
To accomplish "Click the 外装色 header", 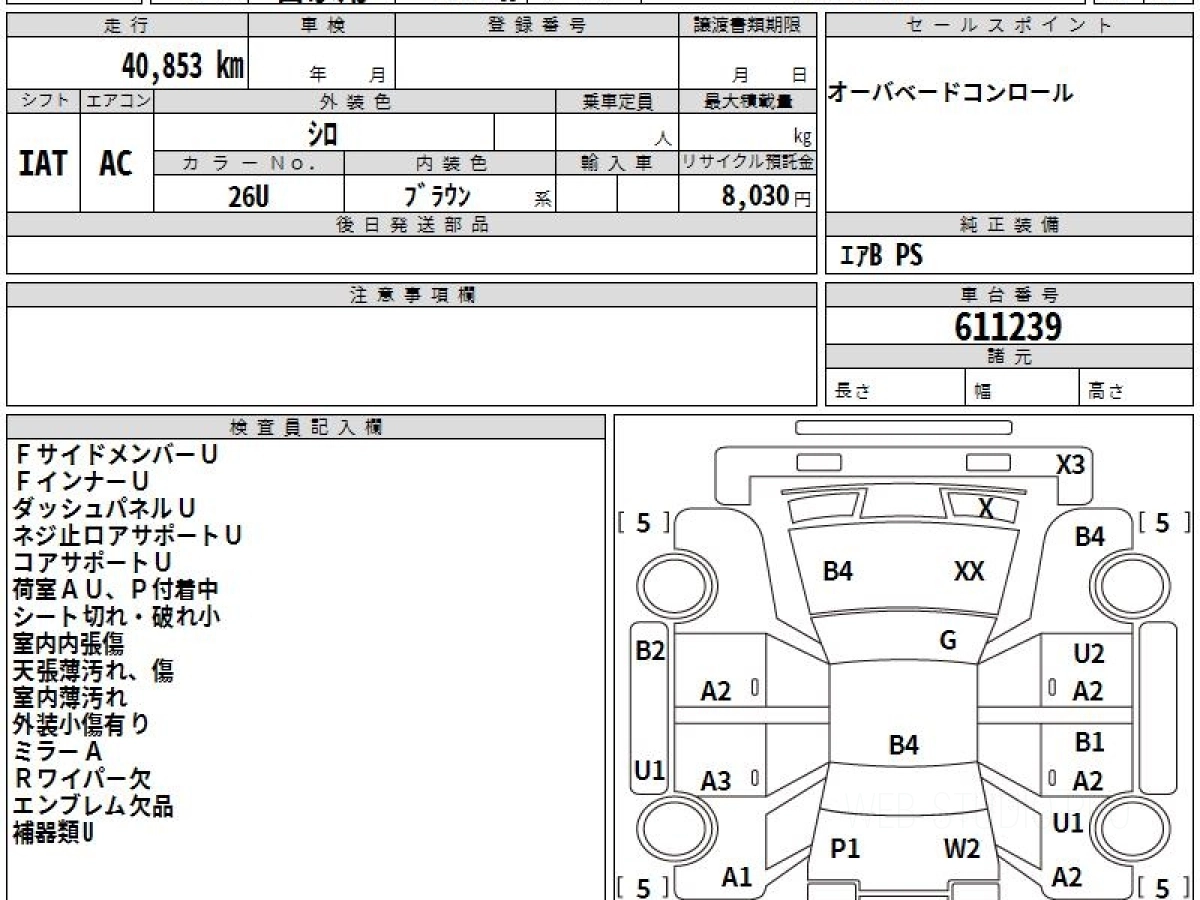I will [x=355, y=101].
